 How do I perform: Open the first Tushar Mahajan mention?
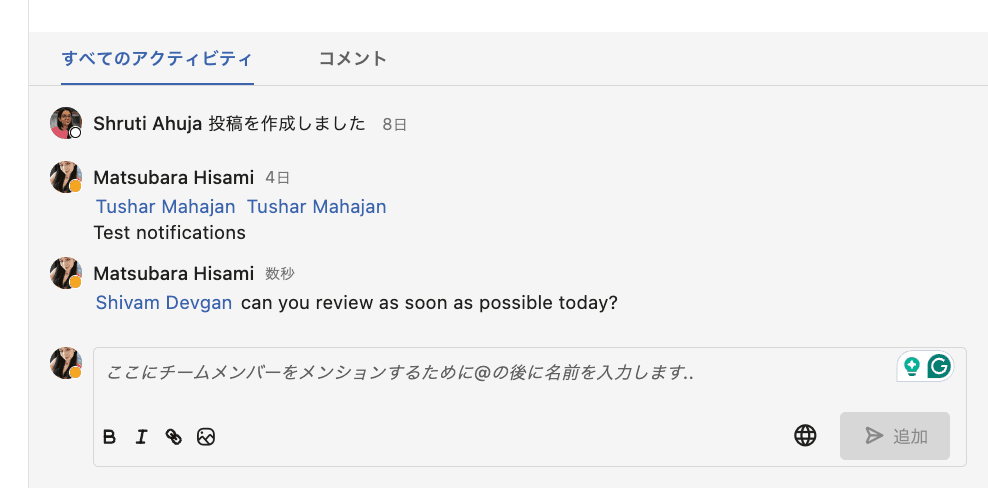(x=166, y=207)
